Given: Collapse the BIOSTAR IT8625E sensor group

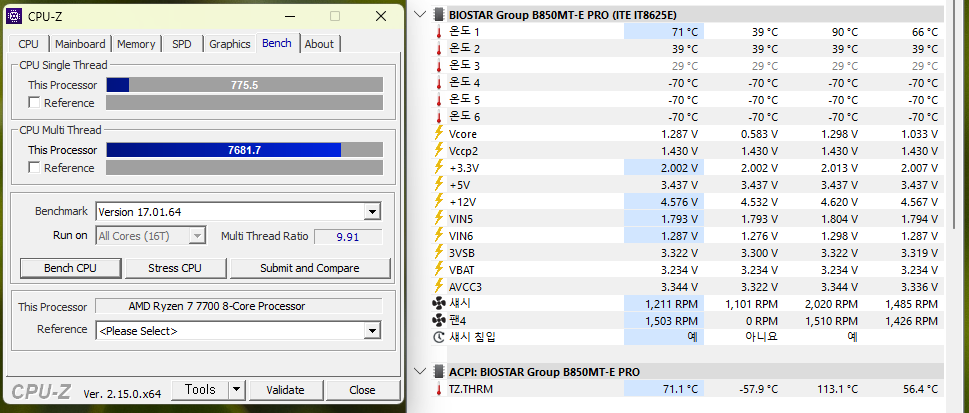Looking at the screenshot, I should point(421,14).
